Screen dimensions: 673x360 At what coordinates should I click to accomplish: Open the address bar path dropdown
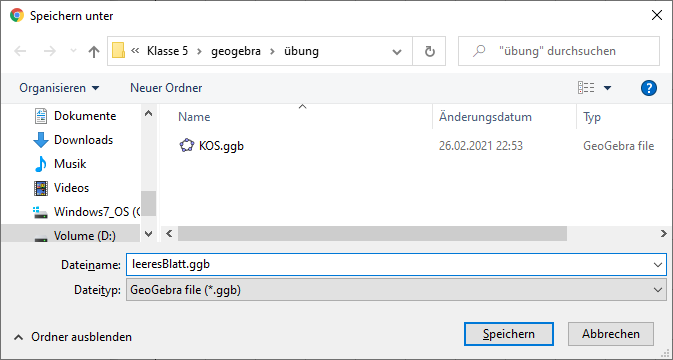click(397, 51)
